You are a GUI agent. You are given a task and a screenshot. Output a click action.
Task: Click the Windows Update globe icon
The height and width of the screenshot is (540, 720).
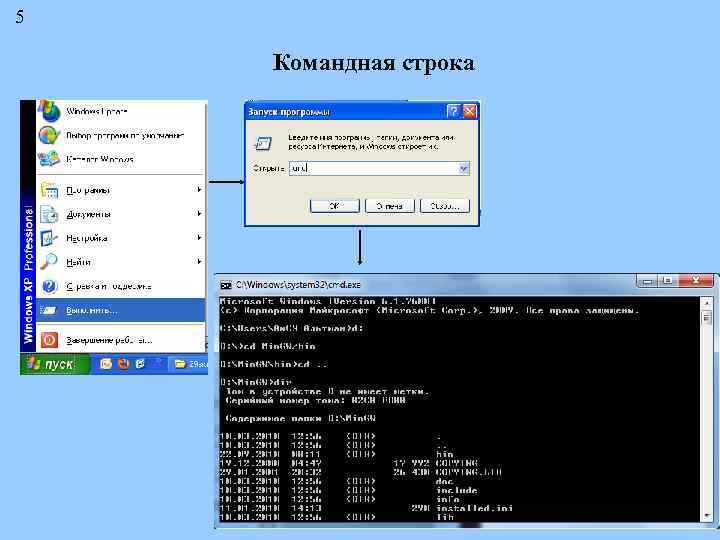point(49,111)
